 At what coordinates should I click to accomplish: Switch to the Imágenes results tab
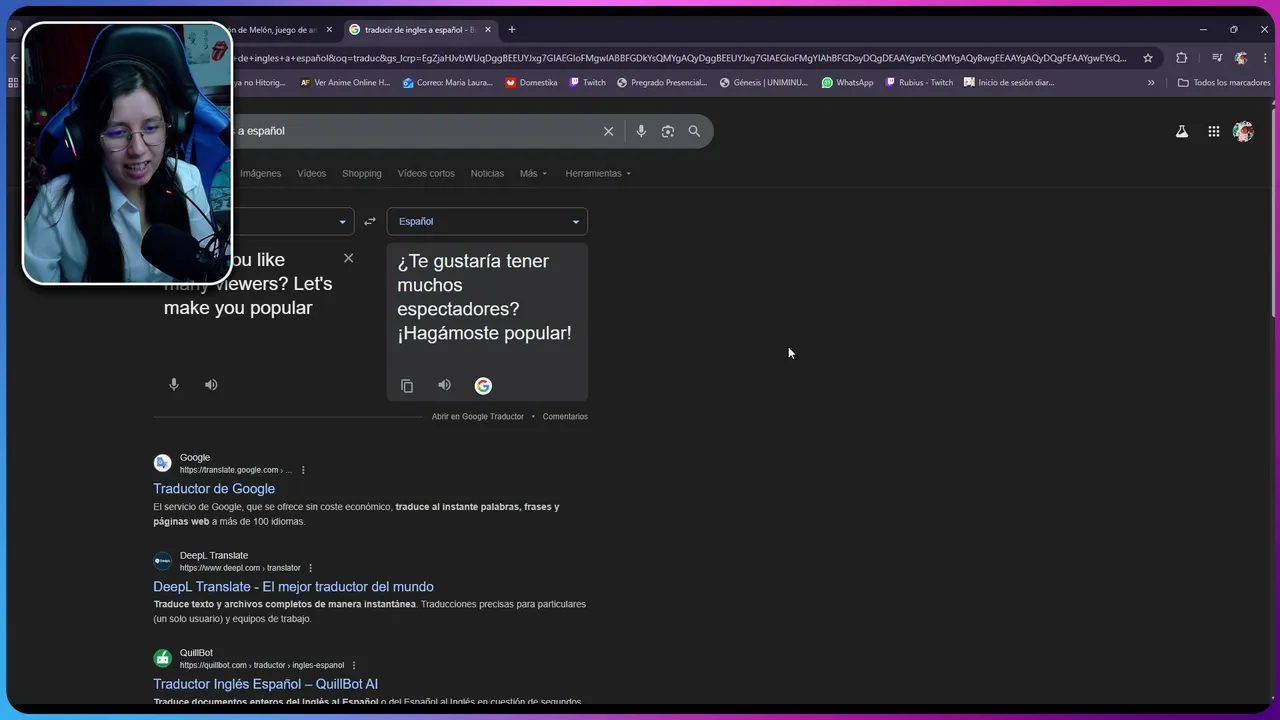pos(260,173)
